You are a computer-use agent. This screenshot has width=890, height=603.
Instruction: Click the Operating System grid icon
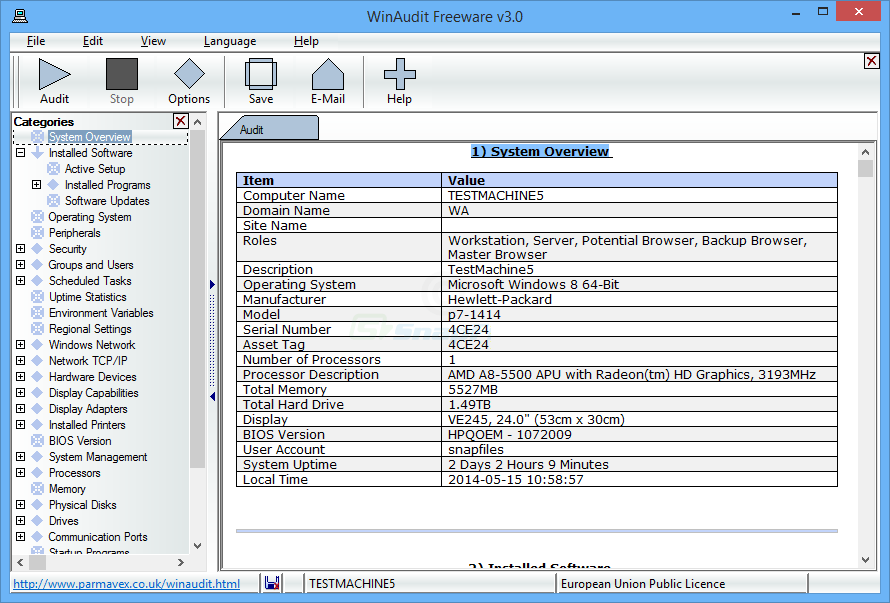[37, 216]
